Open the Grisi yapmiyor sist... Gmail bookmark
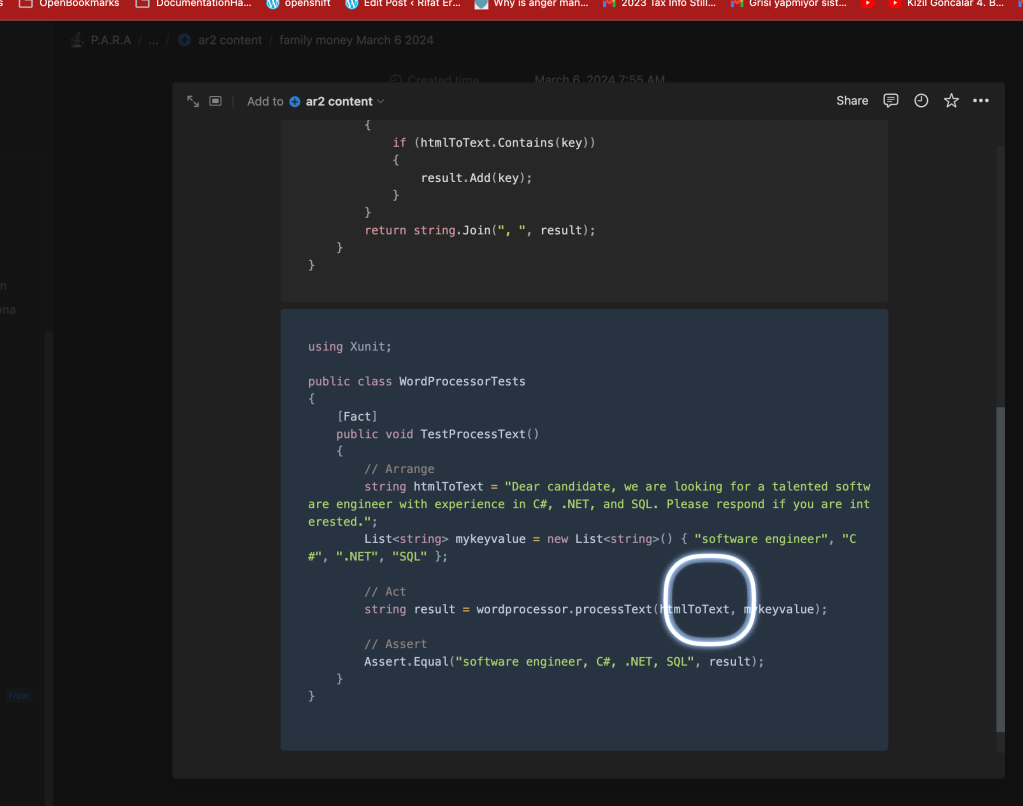Screen dimensions: 1023x806 788,4
